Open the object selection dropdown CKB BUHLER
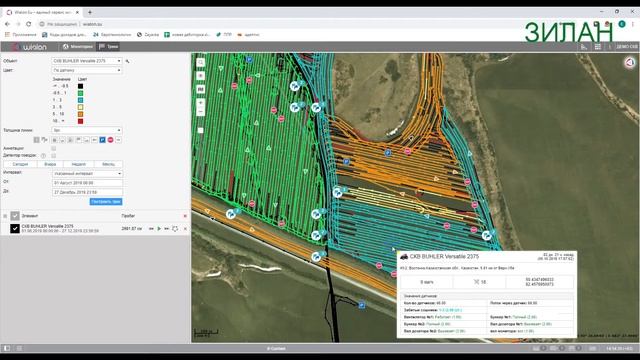 coord(87,61)
